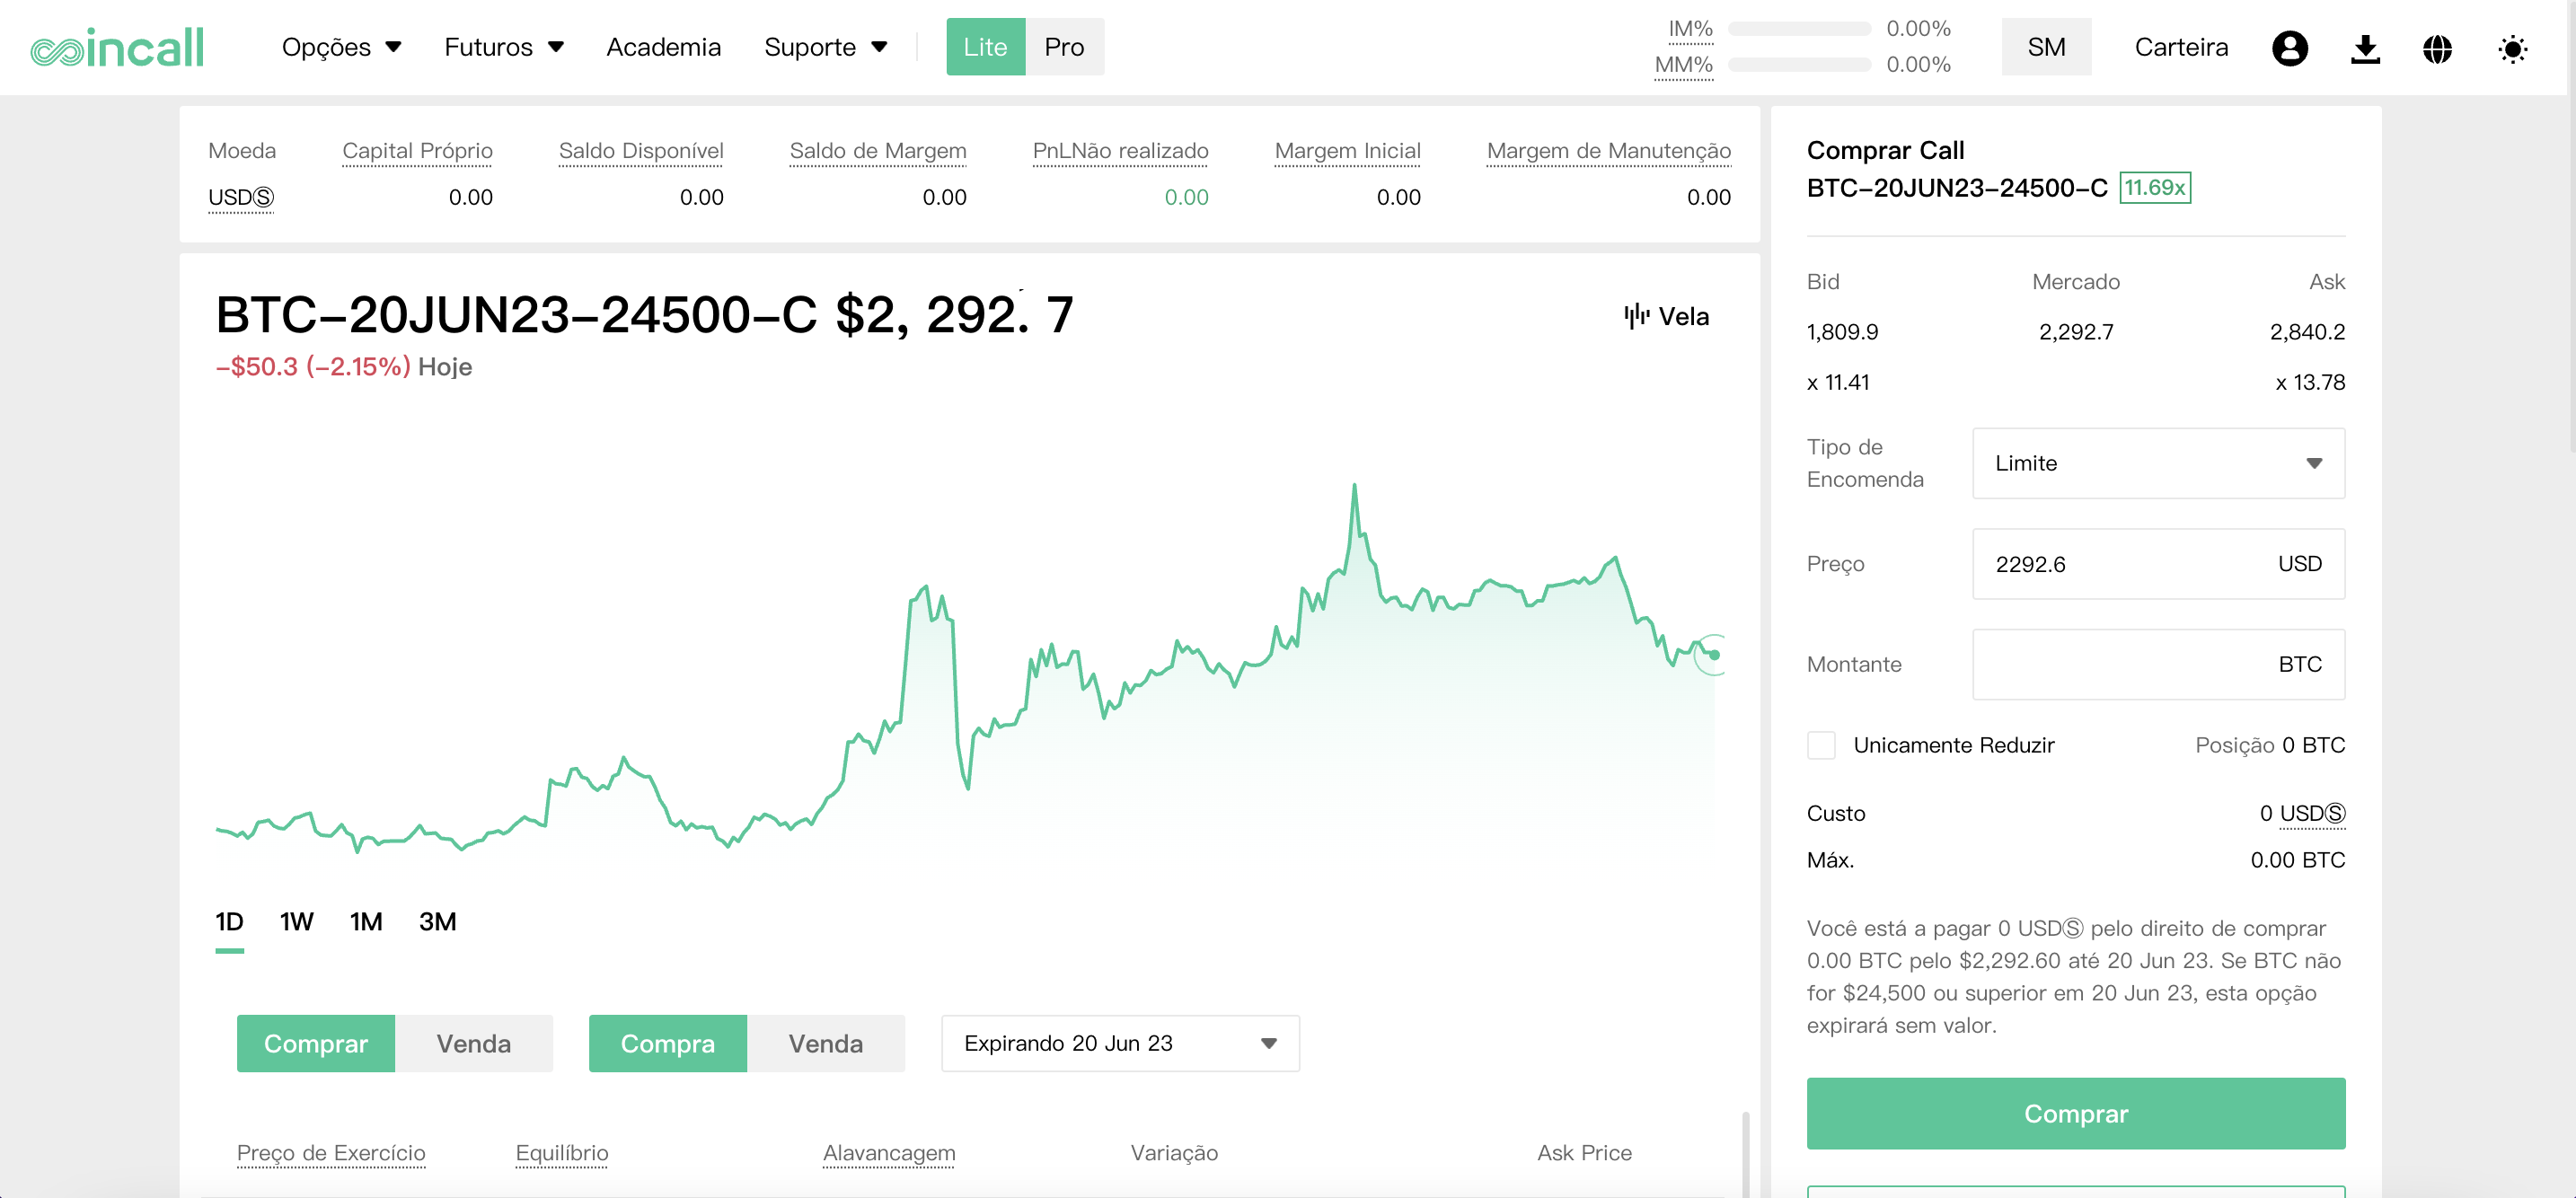
Task: Click the Variação column header
Action: click(x=1174, y=1153)
